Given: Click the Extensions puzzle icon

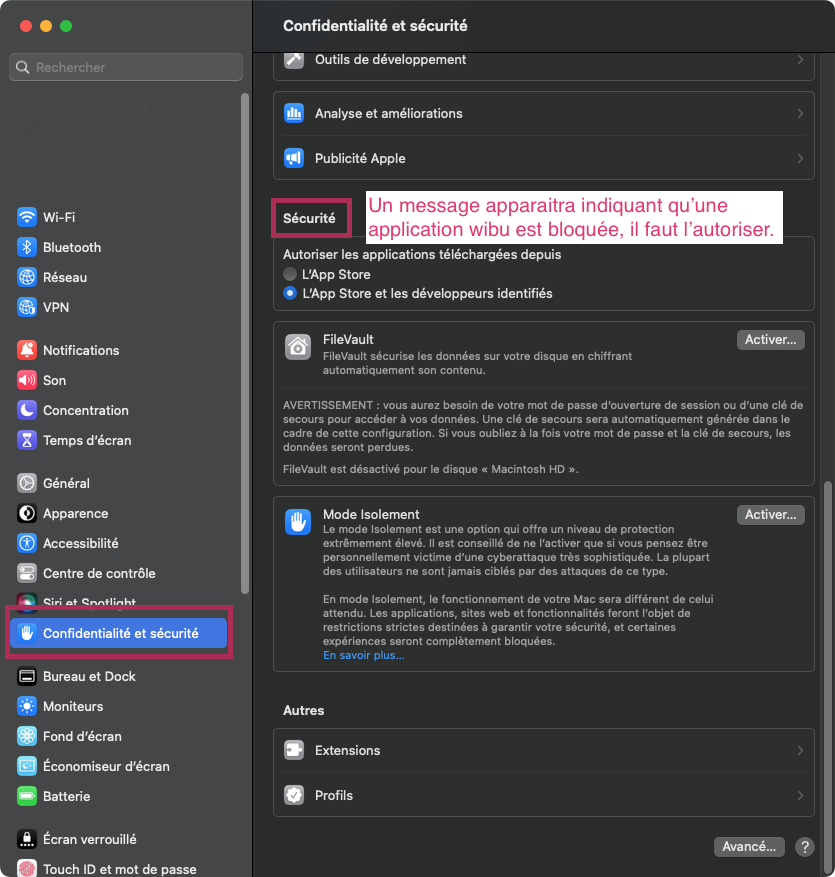Looking at the screenshot, I should (x=294, y=750).
